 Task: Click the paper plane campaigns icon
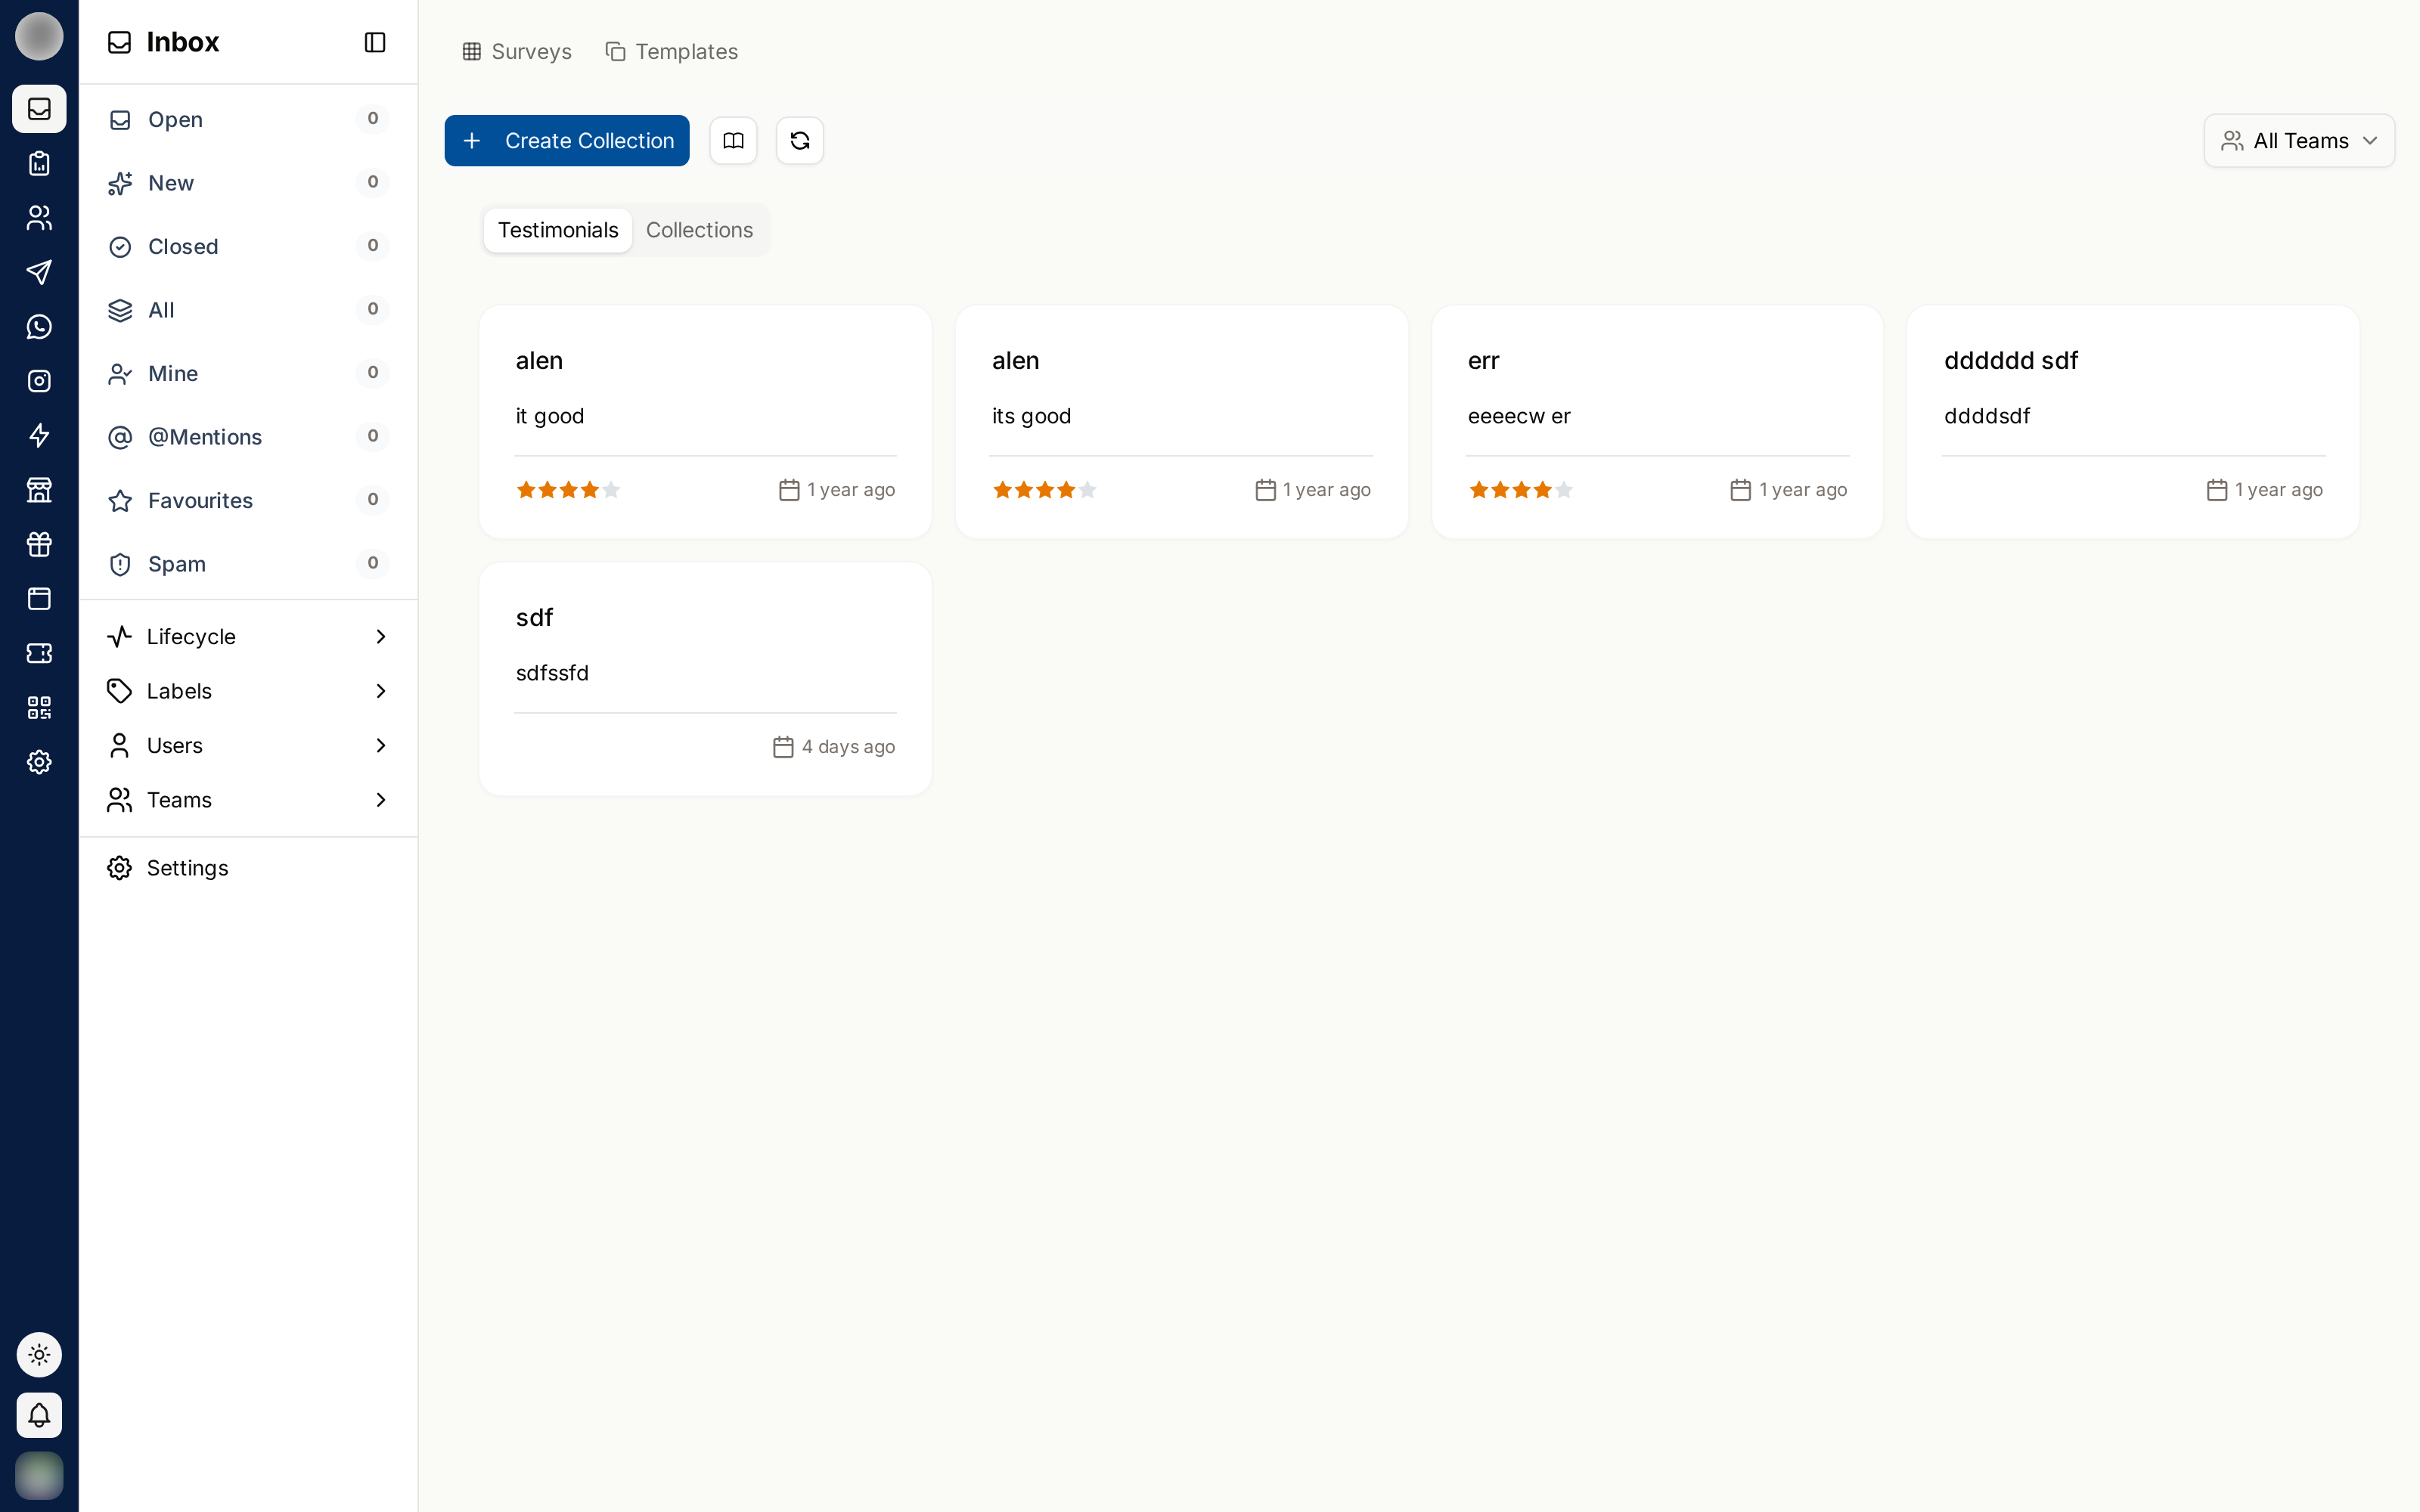39,272
